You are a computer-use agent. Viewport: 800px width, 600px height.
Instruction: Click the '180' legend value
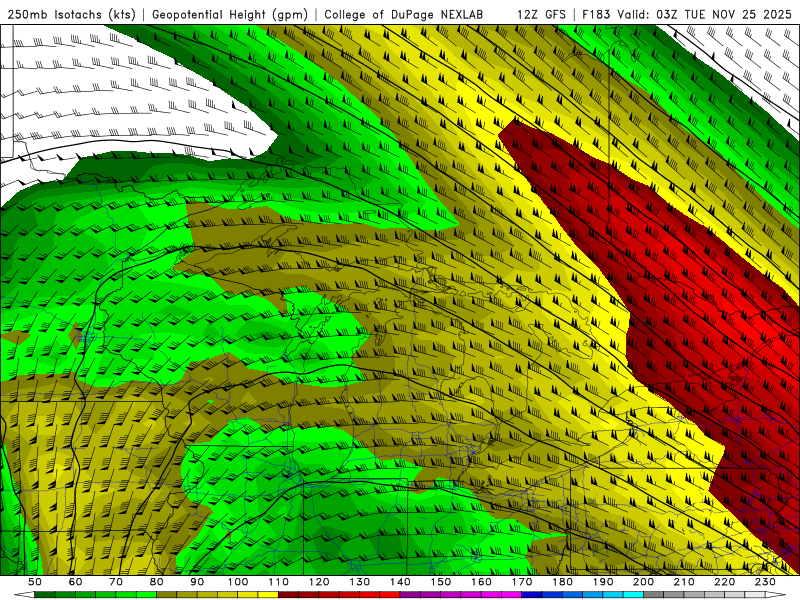562,582
